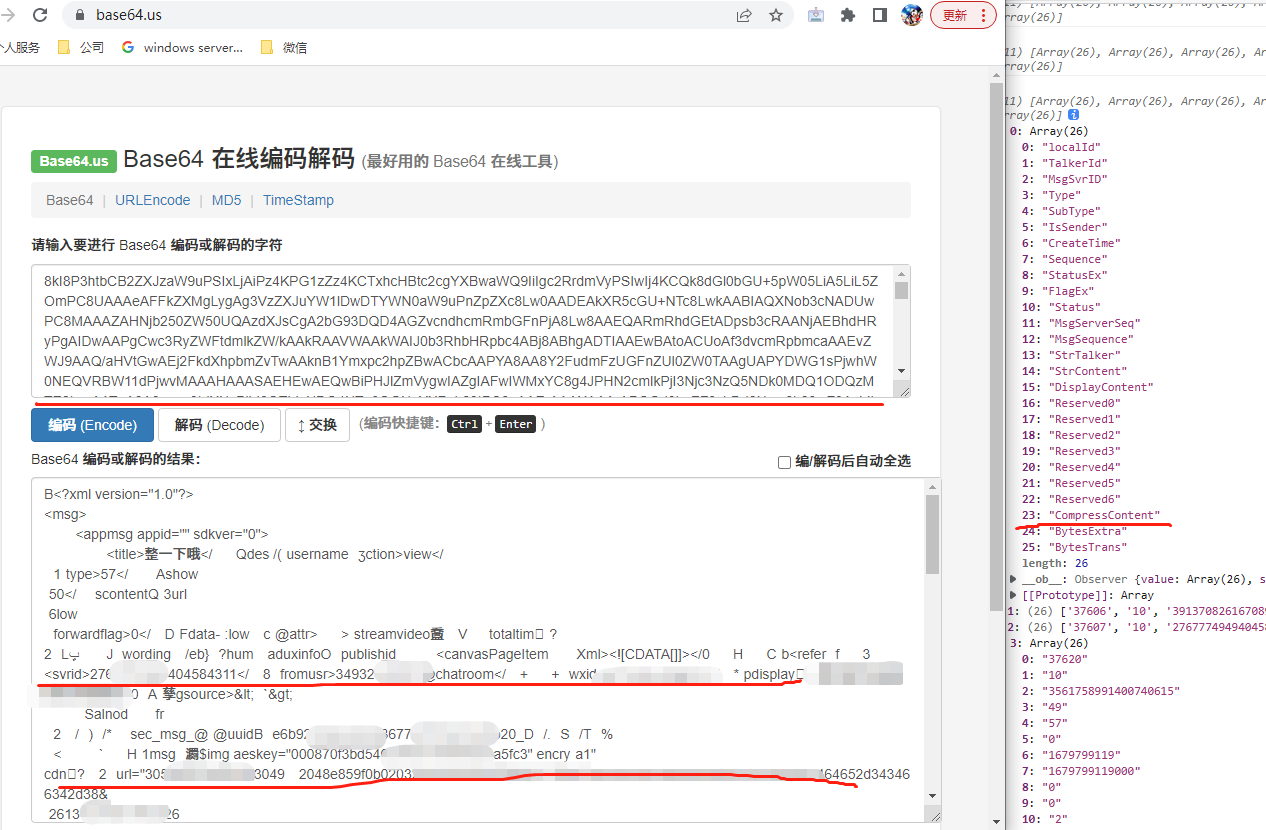Open the share icon next to the address bar
1266x830 pixels.
pos(744,15)
